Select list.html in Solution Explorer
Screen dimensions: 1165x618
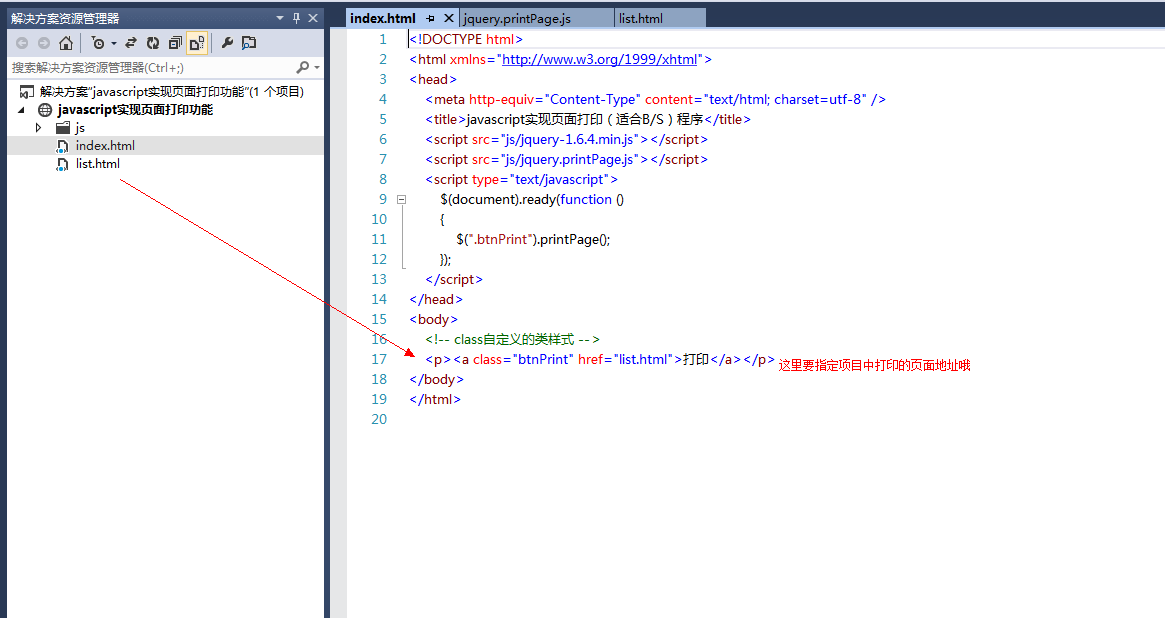point(97,163)
